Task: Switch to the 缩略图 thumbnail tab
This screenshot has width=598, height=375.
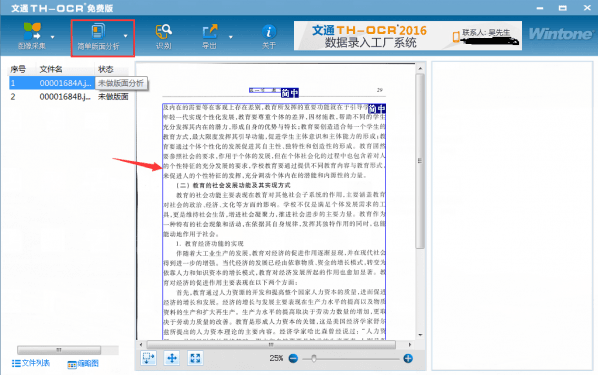Action: point(83,364)
